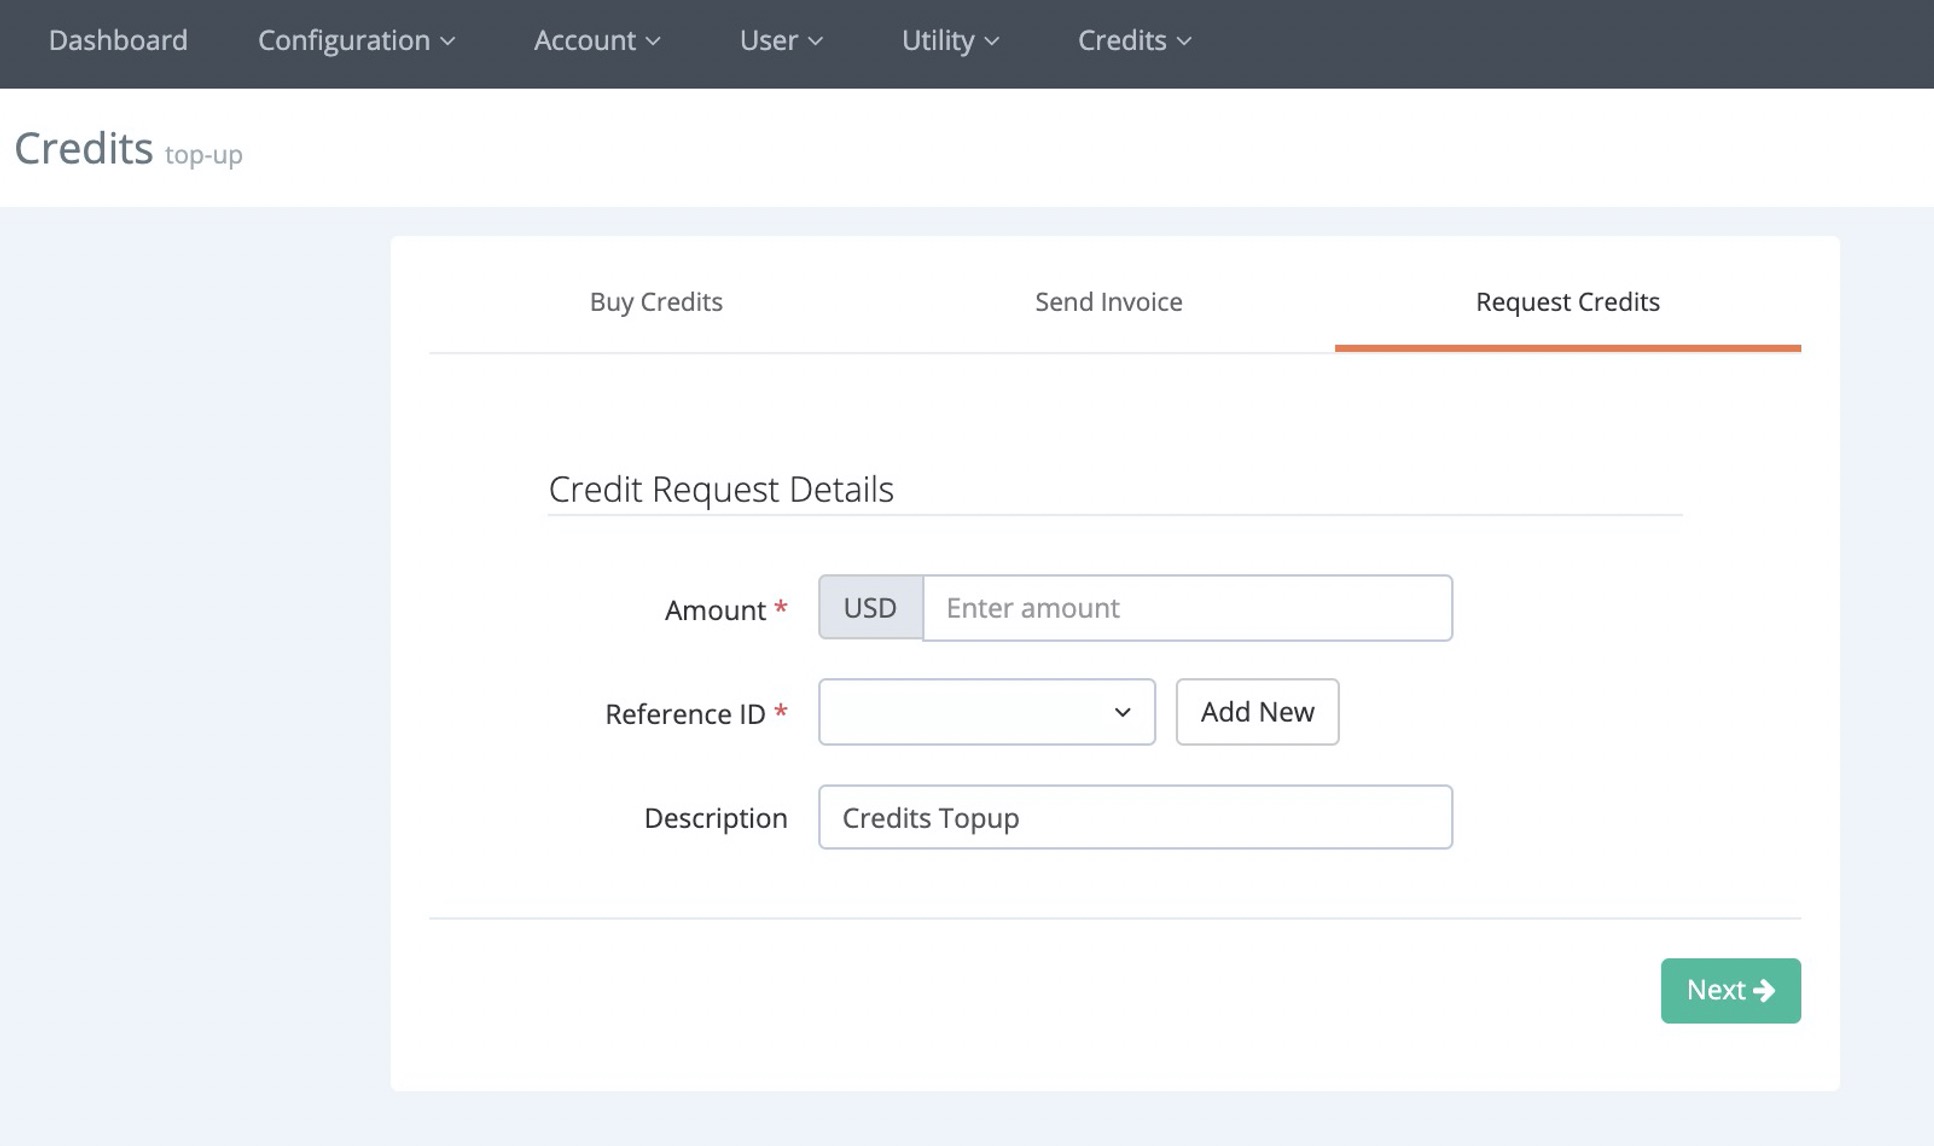Image resolution: width=1934 pixels, height=1146 pixels.
Task: Click the USD currency label
Action: click(x=870, y=608)
